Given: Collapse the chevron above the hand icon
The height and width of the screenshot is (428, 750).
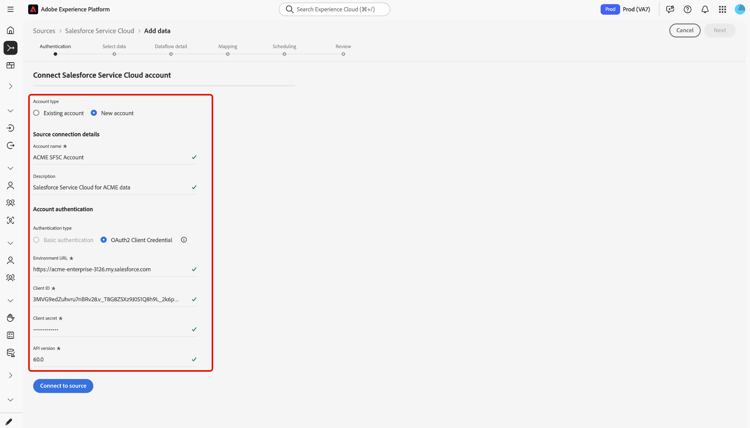Looking at the screenshot, I should 10,301.
